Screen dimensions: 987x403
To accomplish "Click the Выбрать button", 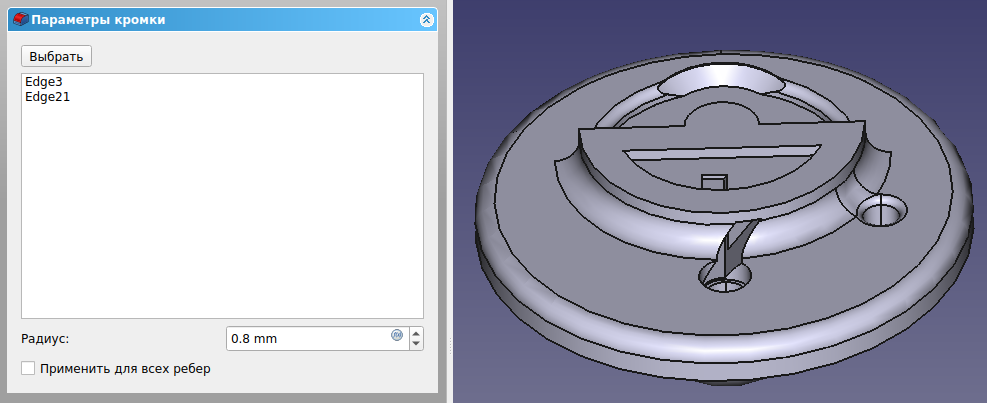I will (57, 56).
